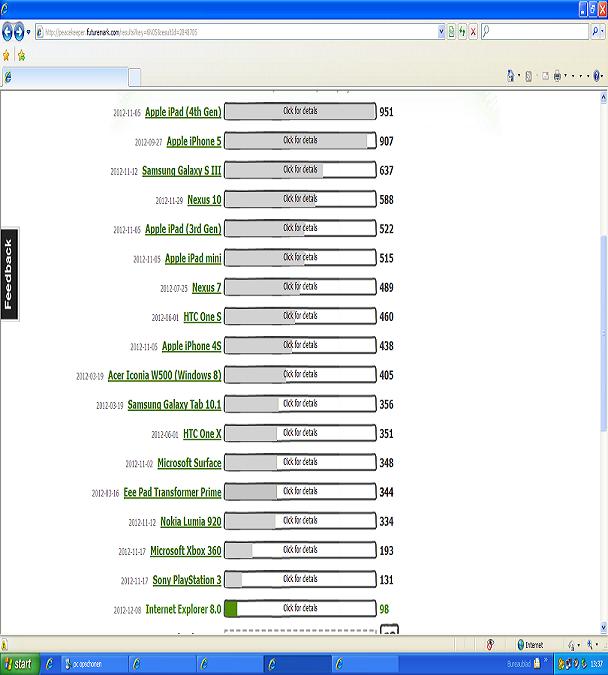Stop loading with the red X icon
The width and height of the screenshot is (608, 675).
(x=473, y=32)
